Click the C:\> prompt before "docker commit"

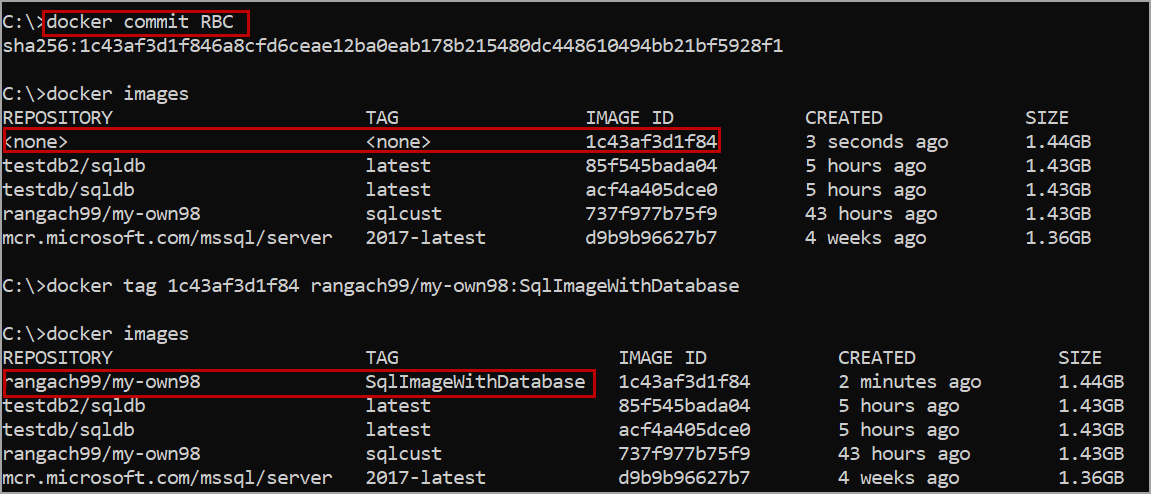coord(22,22)
